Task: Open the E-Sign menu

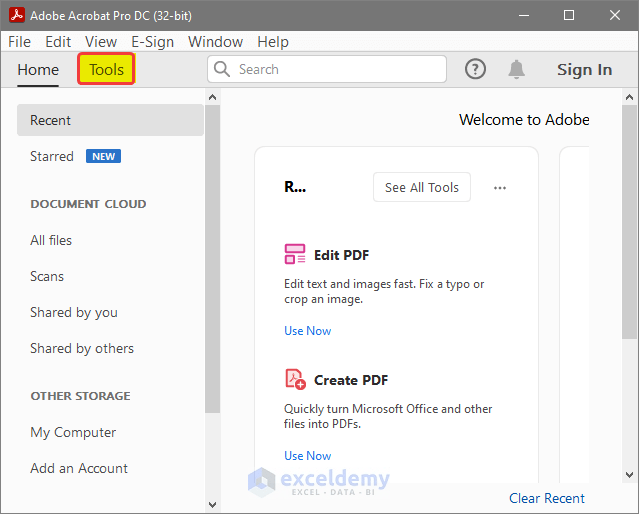Action: [152, 42]
